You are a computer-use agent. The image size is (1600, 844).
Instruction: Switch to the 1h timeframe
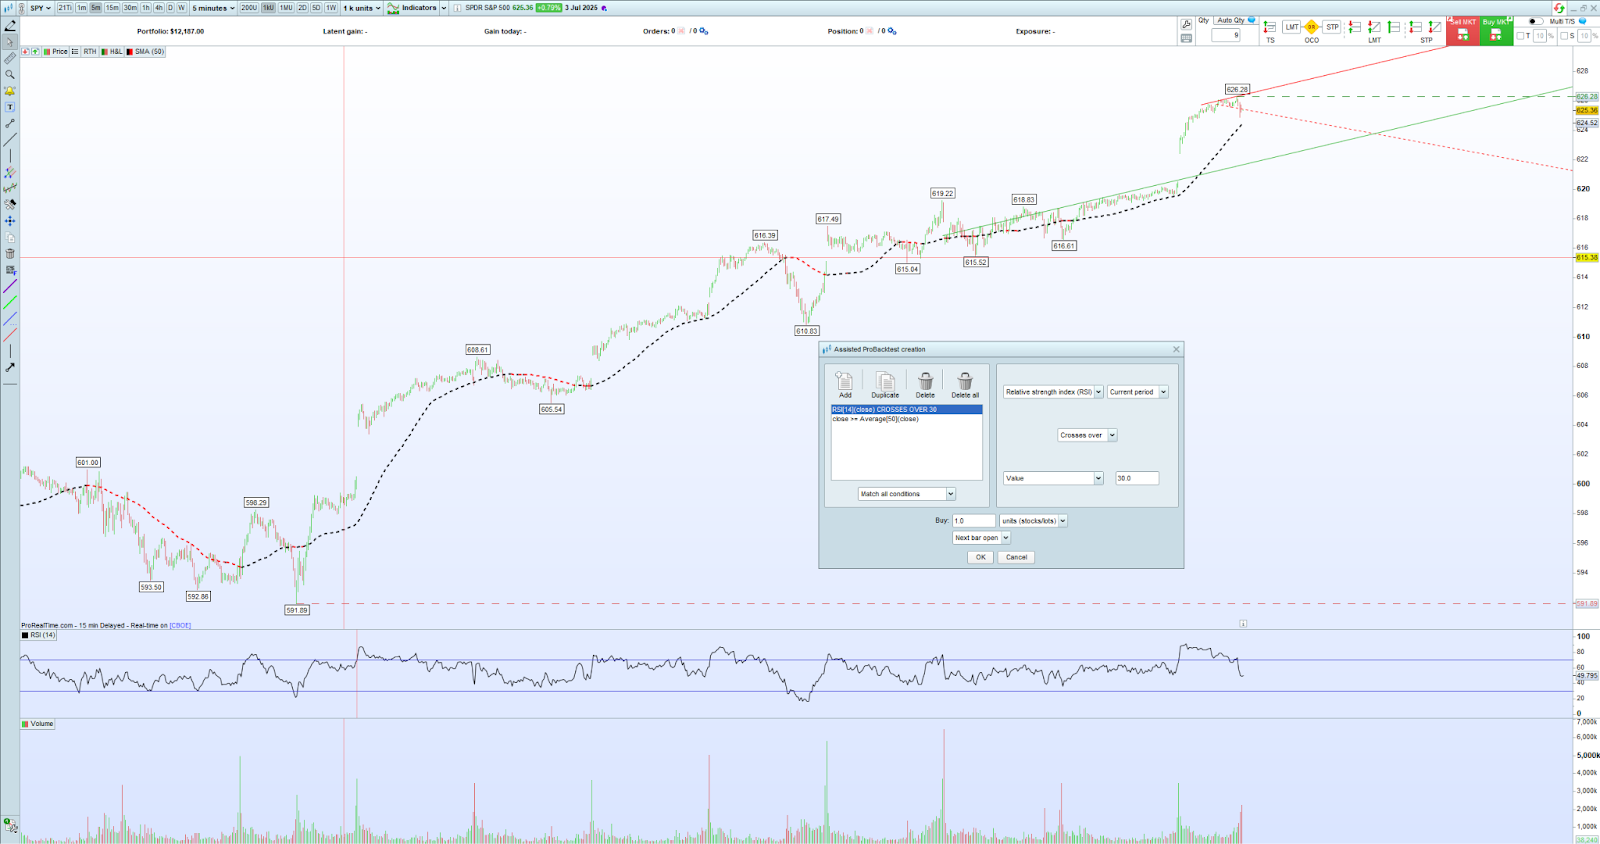[146, 8]
